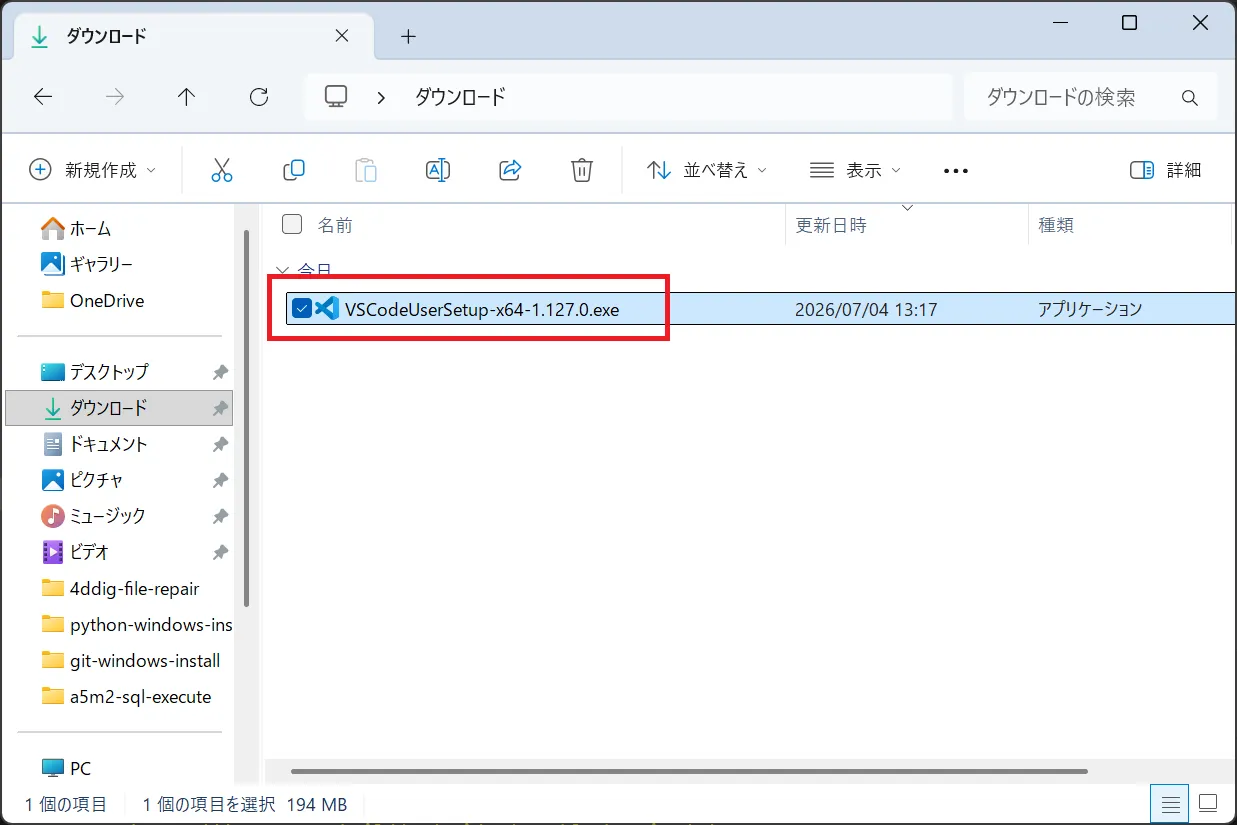The image size is (1237, 825).
Task: Open 4ddig-file-repair folder in sidebar
Action: pos(119,588)
